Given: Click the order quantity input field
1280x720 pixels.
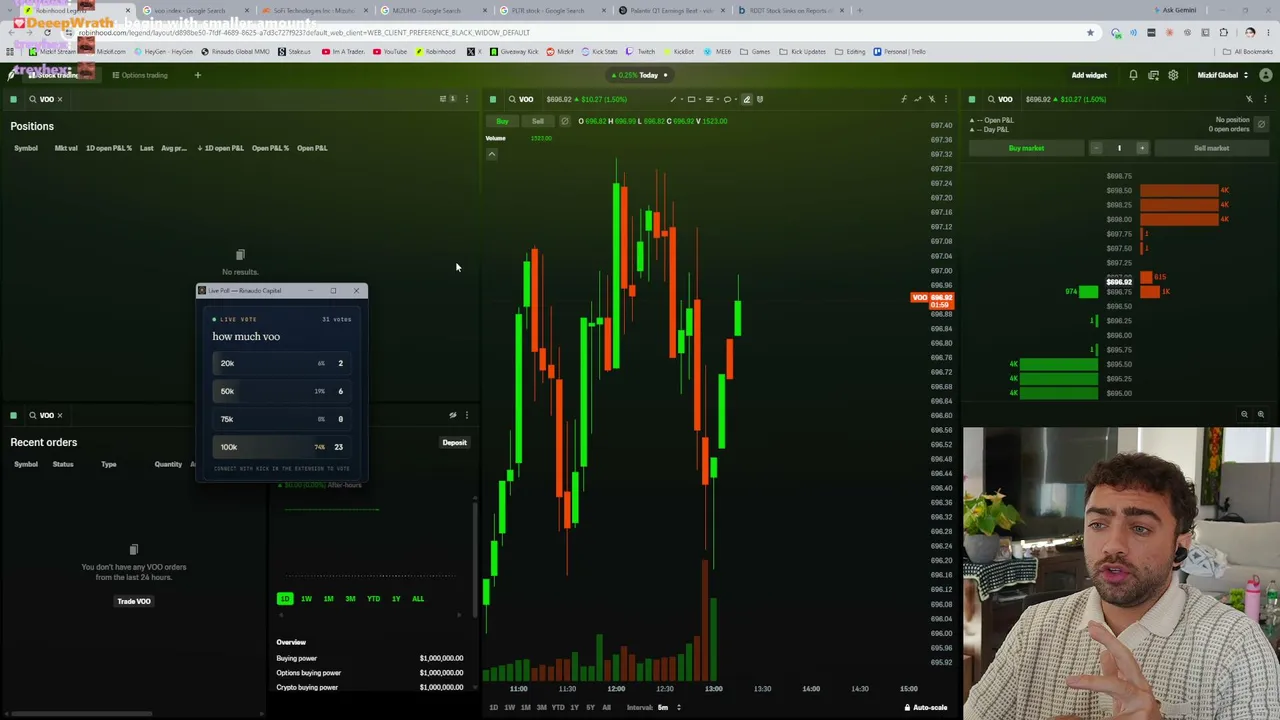Looking at the screenshot, I should click(1119, 148).
